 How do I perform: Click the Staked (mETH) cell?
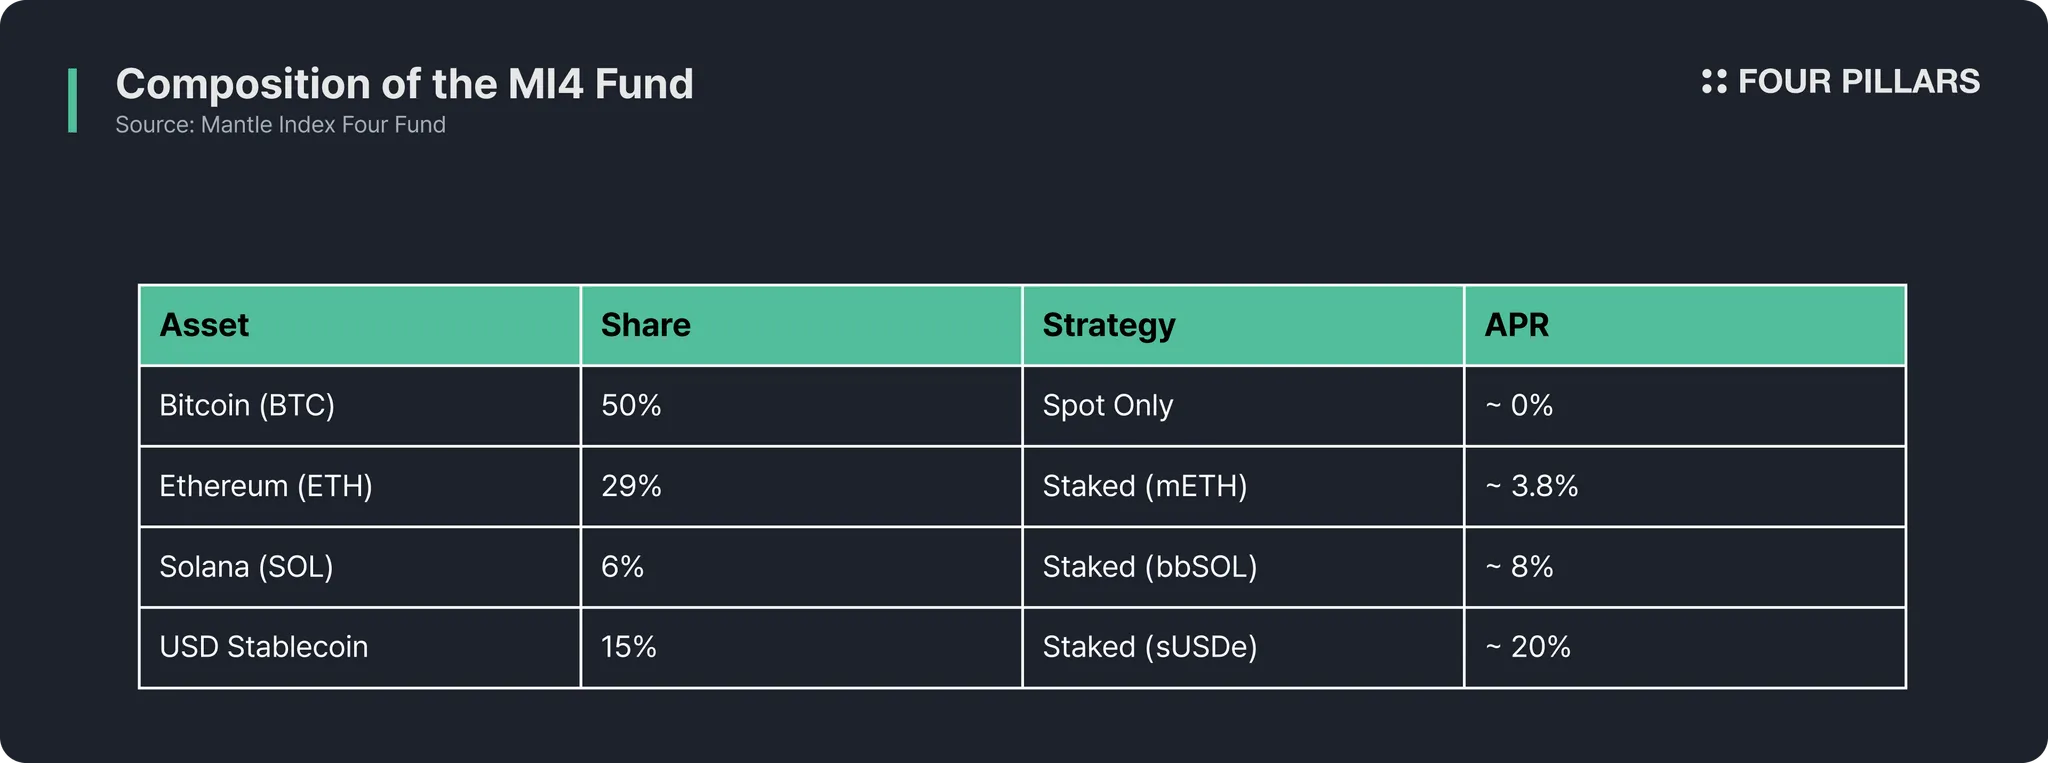(x=1144, y=486)
